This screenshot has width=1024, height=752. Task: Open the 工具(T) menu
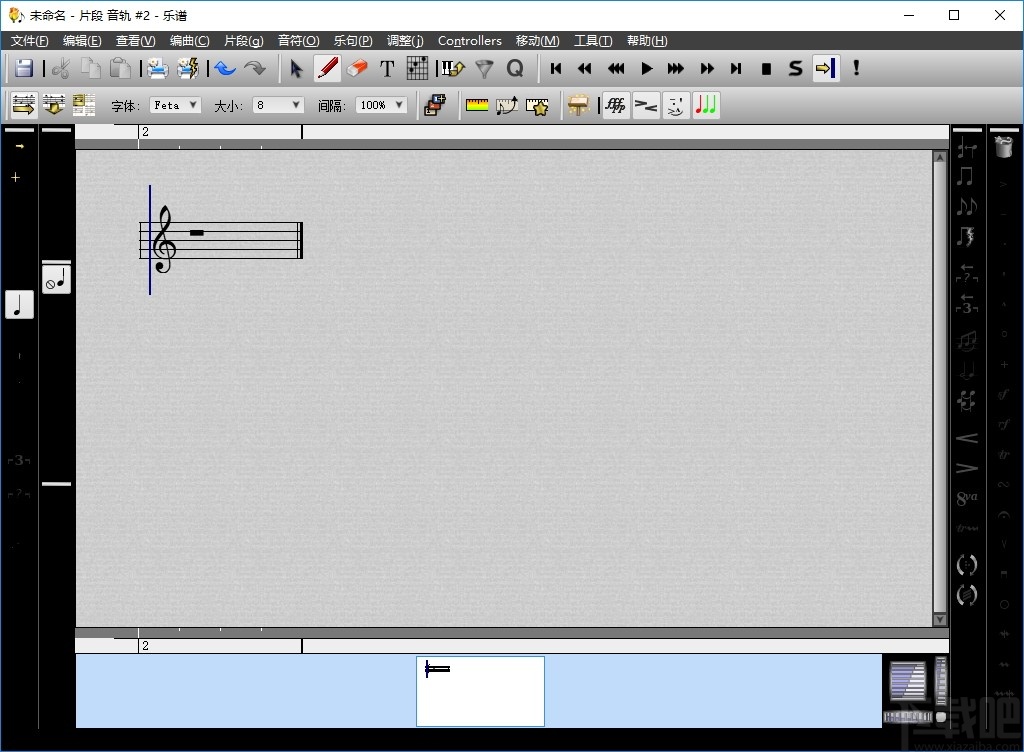click(x=592, y=40)
